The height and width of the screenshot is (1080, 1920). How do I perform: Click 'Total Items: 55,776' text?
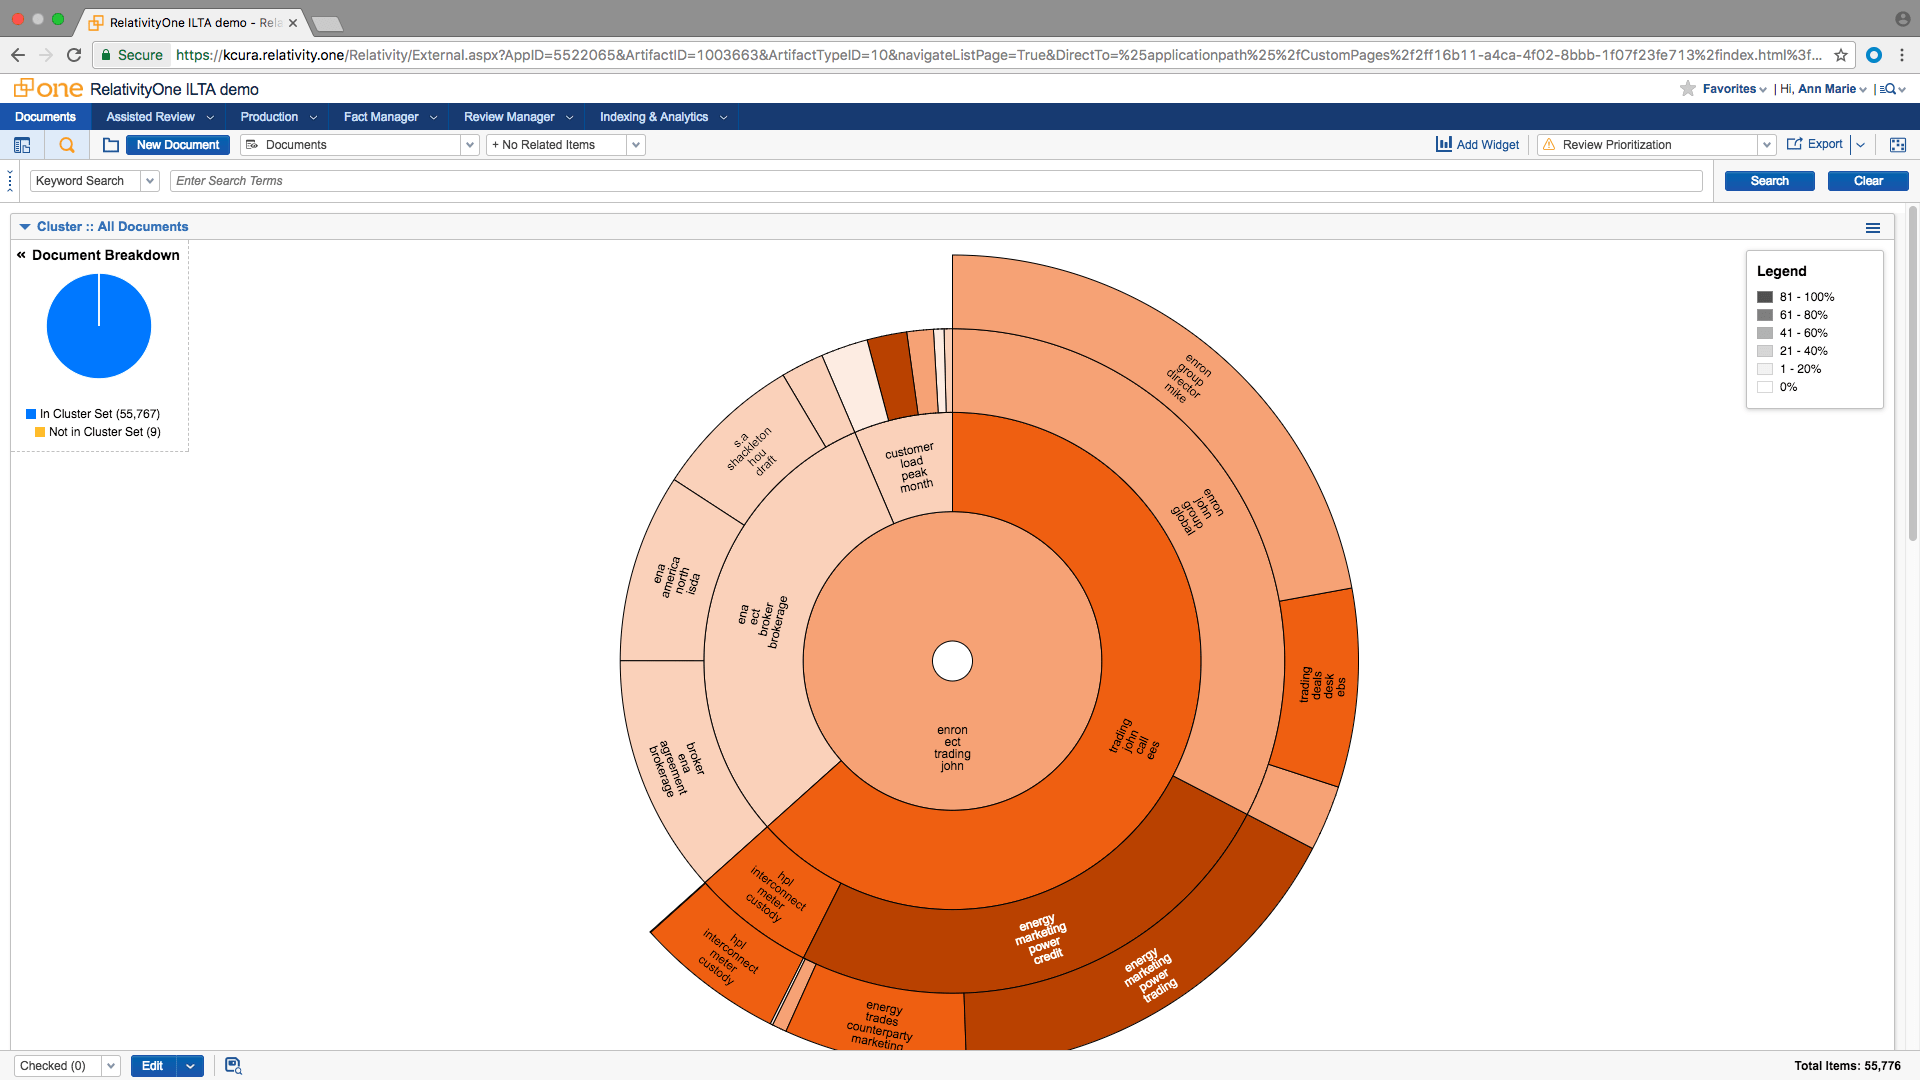pos(1847,1066)
